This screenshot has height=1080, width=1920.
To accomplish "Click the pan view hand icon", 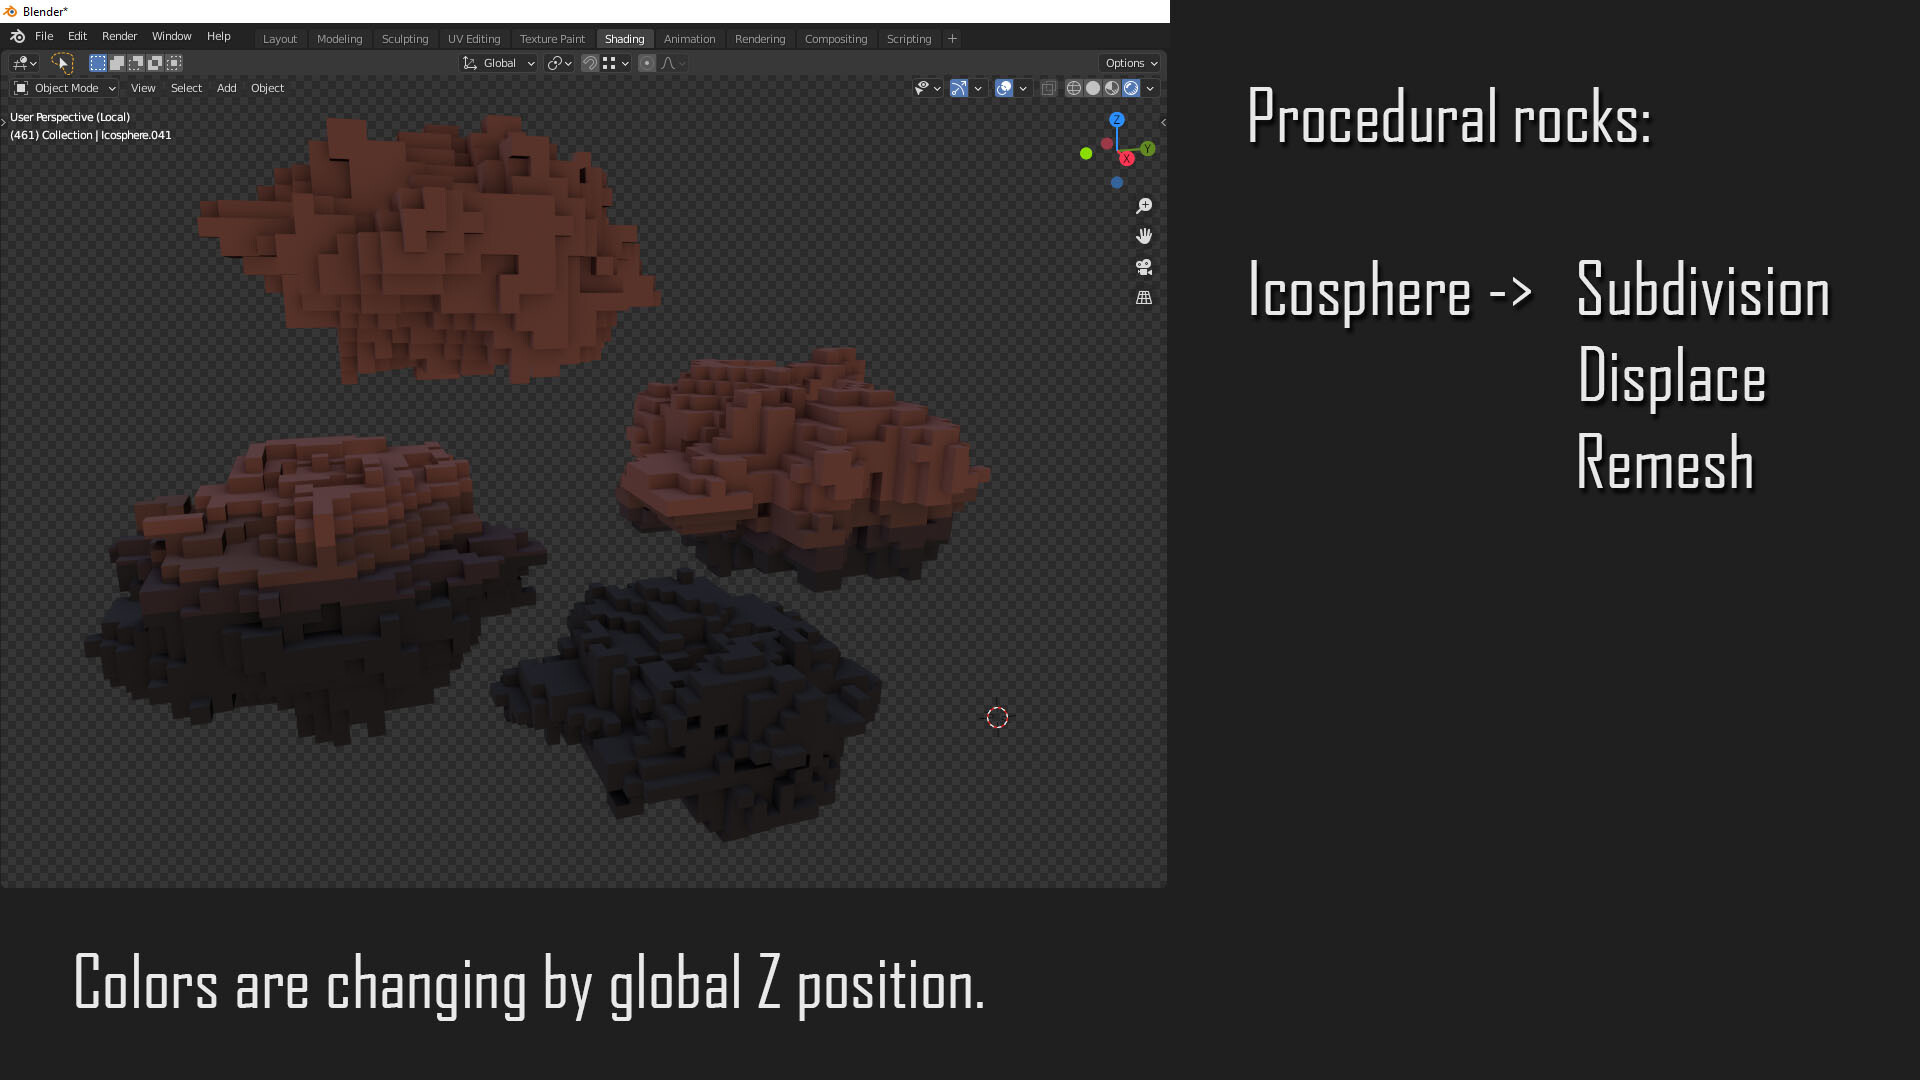I will point(1144,236).
